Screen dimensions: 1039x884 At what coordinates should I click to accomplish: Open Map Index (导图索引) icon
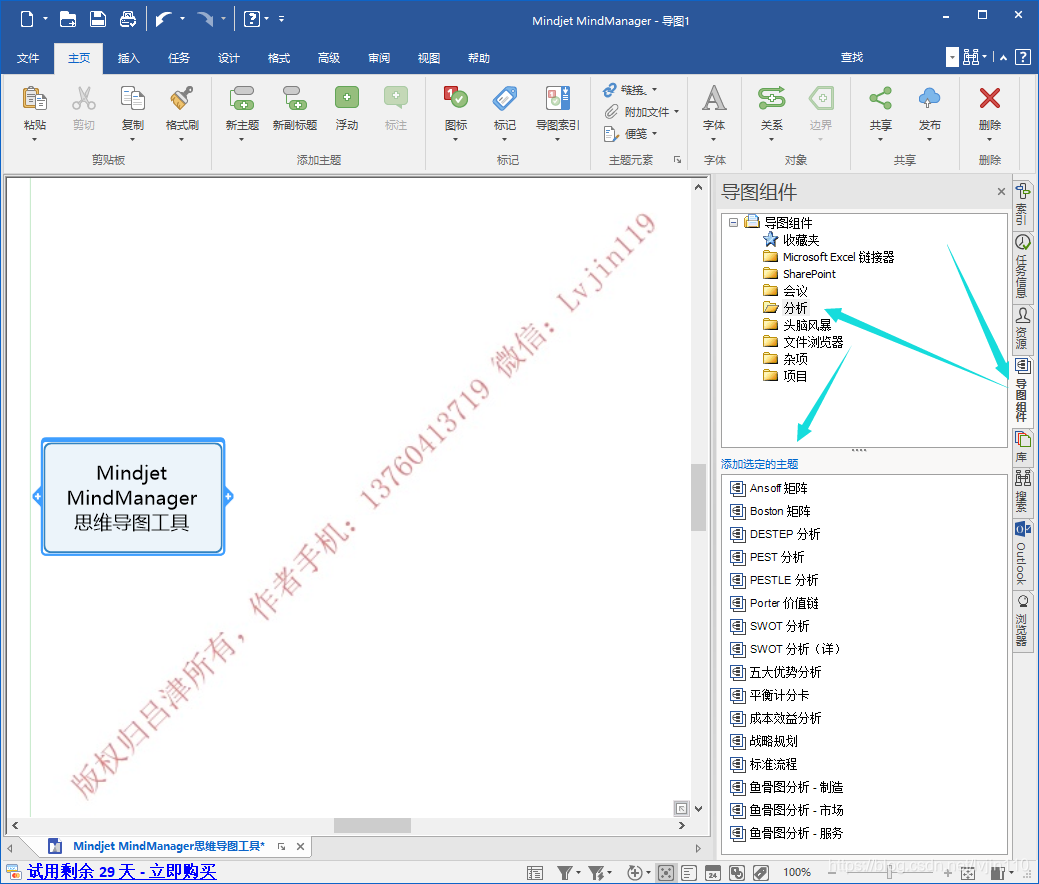(557, 98)
